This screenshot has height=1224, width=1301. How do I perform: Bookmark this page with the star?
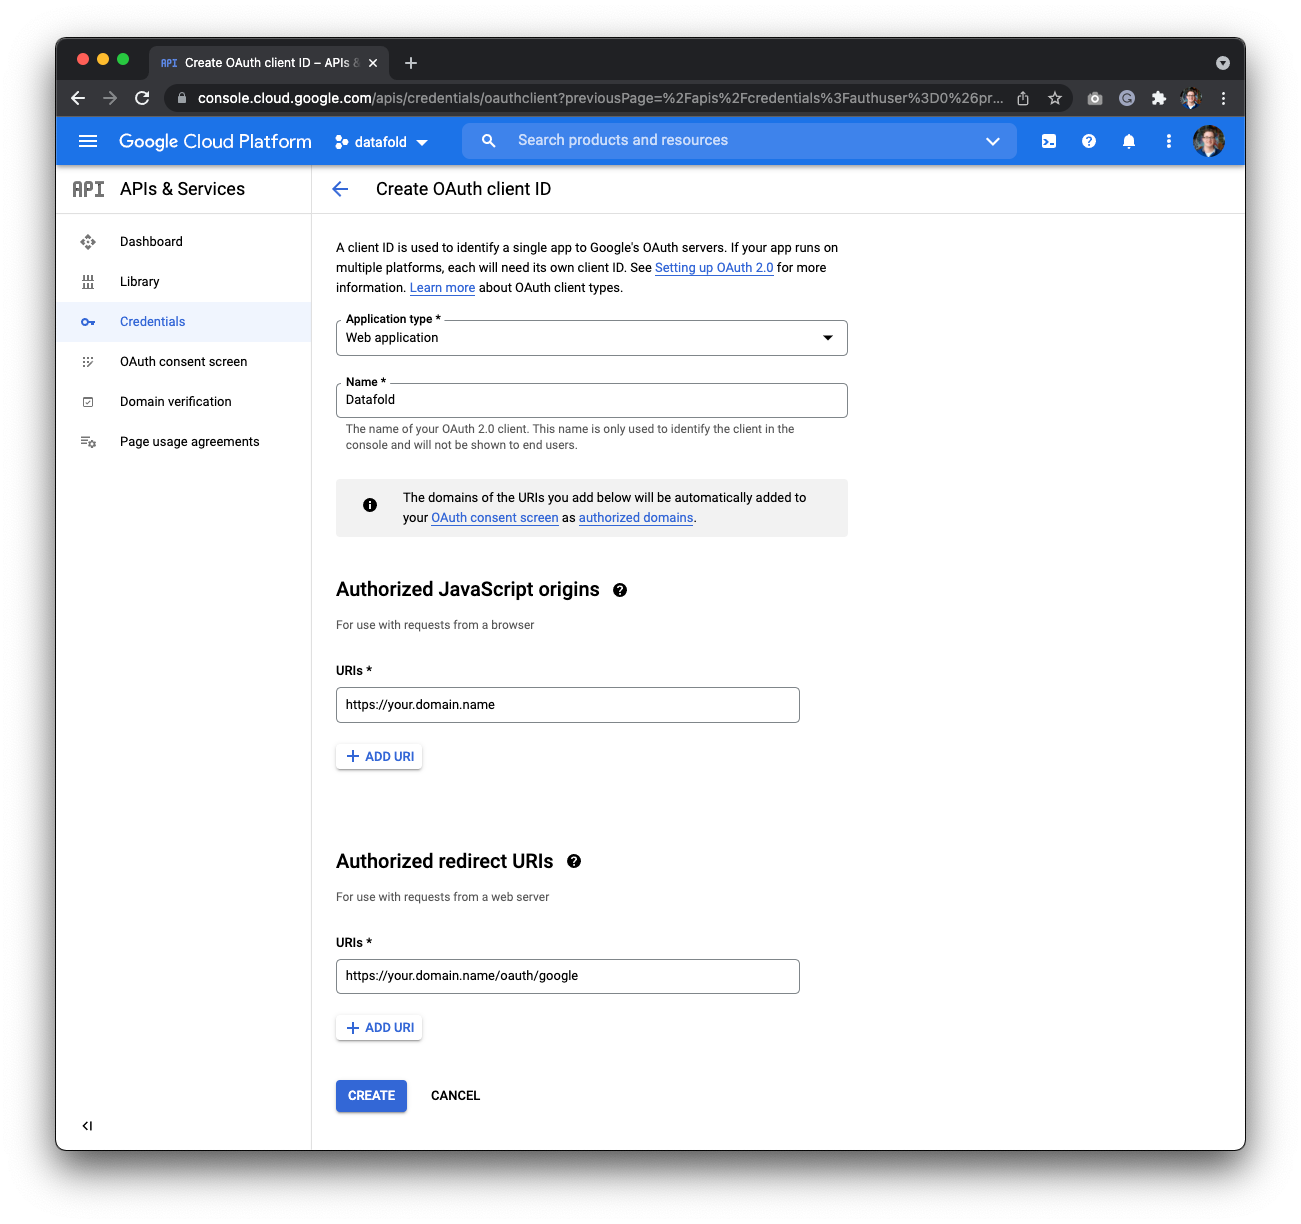click(x=1055, y=98)
